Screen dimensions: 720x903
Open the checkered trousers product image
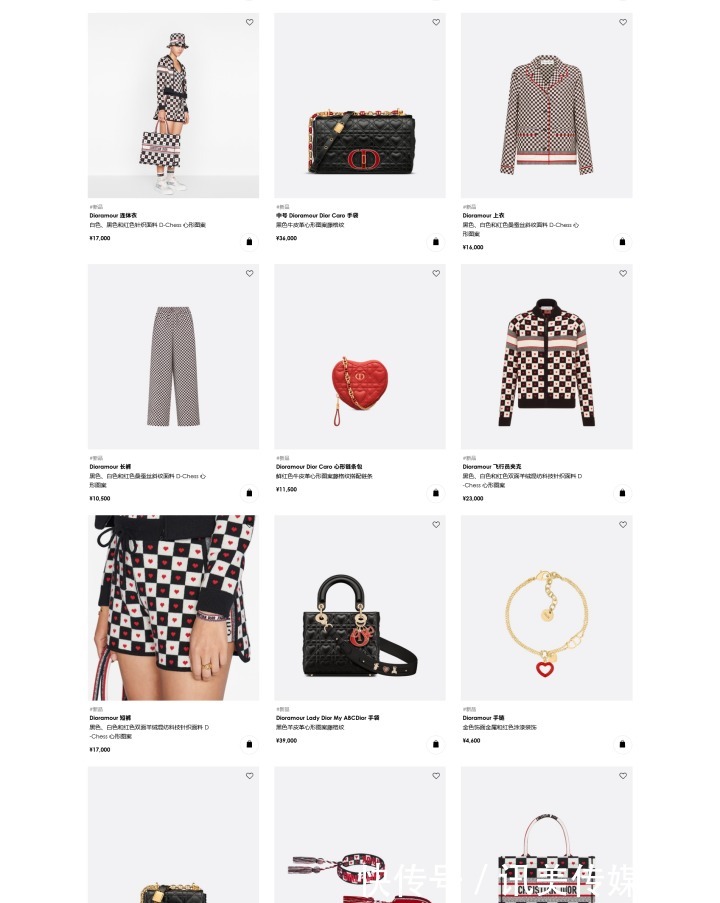[173, 356]
